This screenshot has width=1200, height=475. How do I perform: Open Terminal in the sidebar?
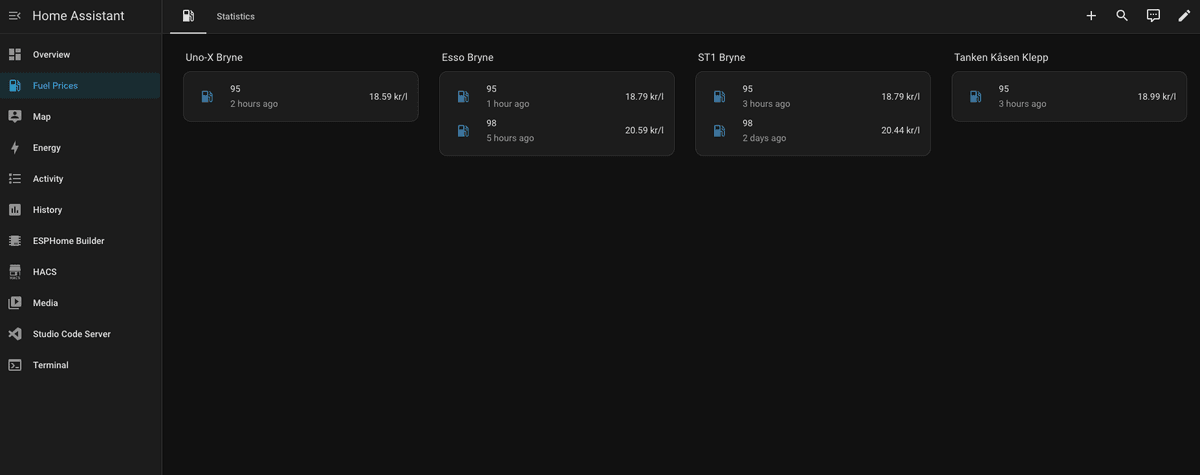click(80, 364)
